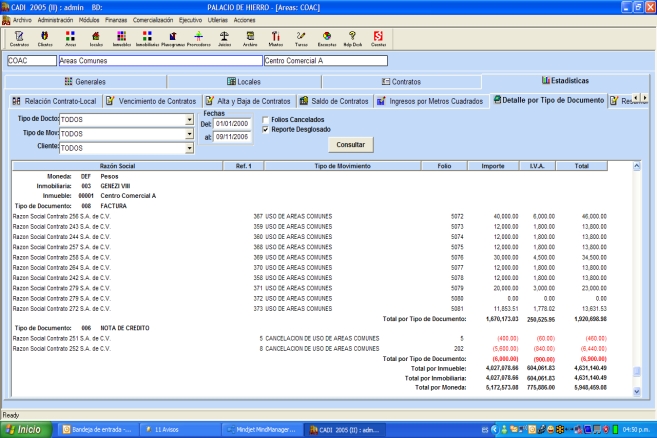657x438 pixels.
Task: Open the Areas module icon
Action: tap(70, 38)
